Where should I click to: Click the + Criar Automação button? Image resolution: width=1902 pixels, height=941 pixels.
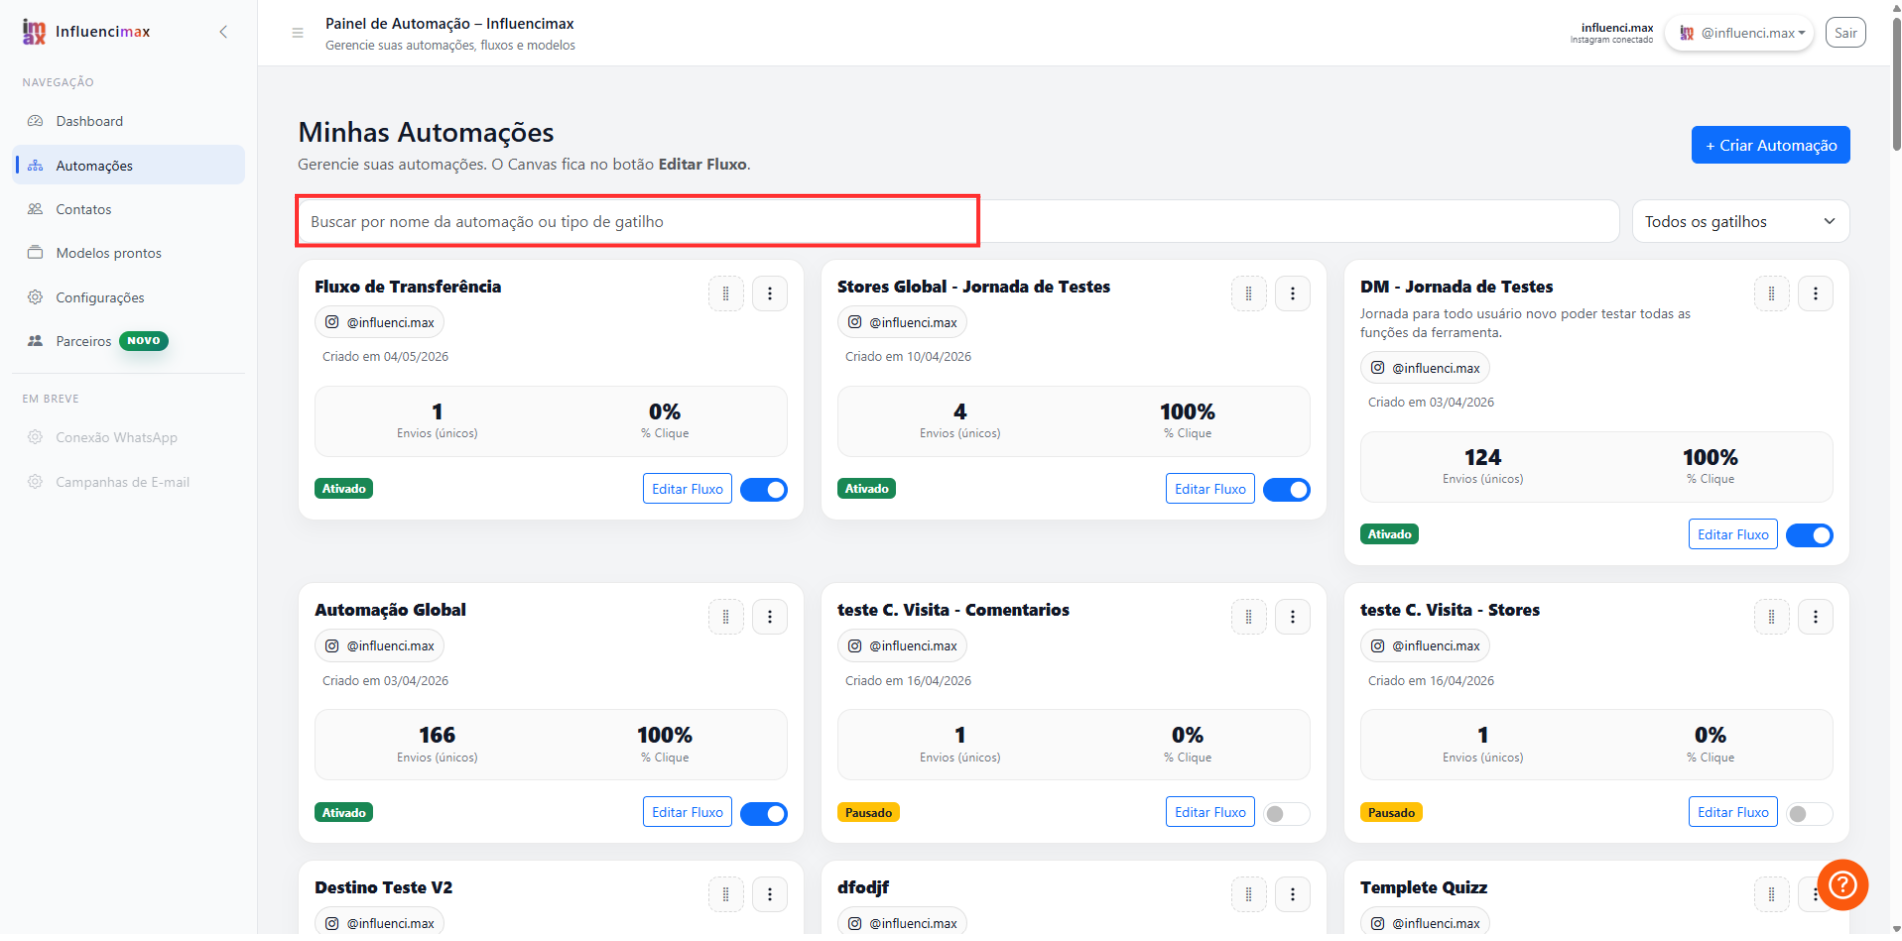(1771, 145)
